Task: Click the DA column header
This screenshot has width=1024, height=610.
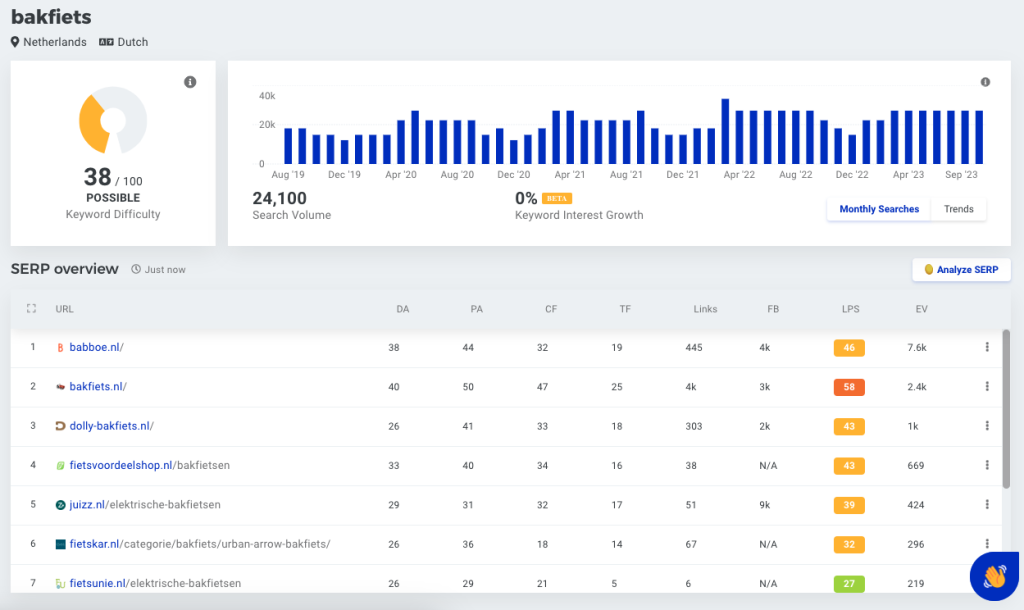Action: 403,309
